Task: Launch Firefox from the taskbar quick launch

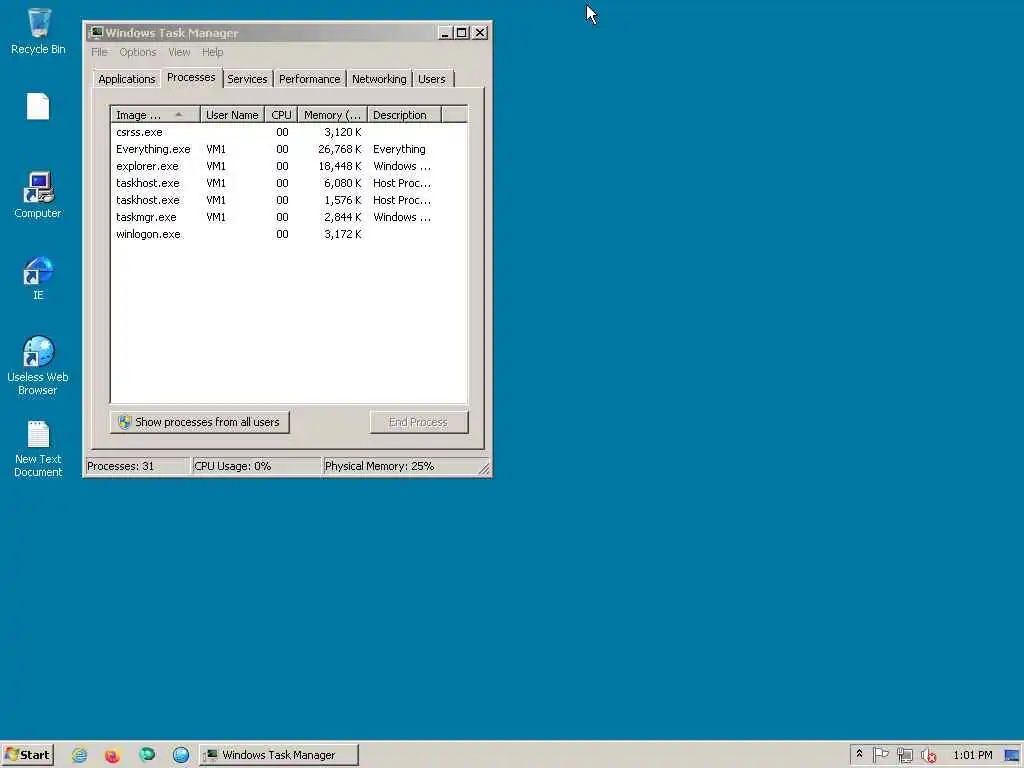Action: click(112, 755)
